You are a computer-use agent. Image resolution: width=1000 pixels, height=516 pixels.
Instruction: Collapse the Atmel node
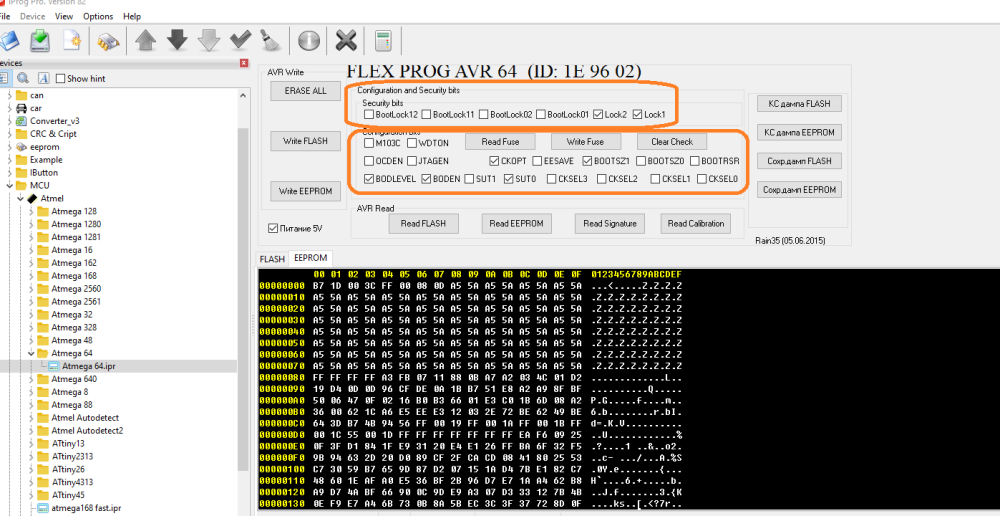[20, 198]
